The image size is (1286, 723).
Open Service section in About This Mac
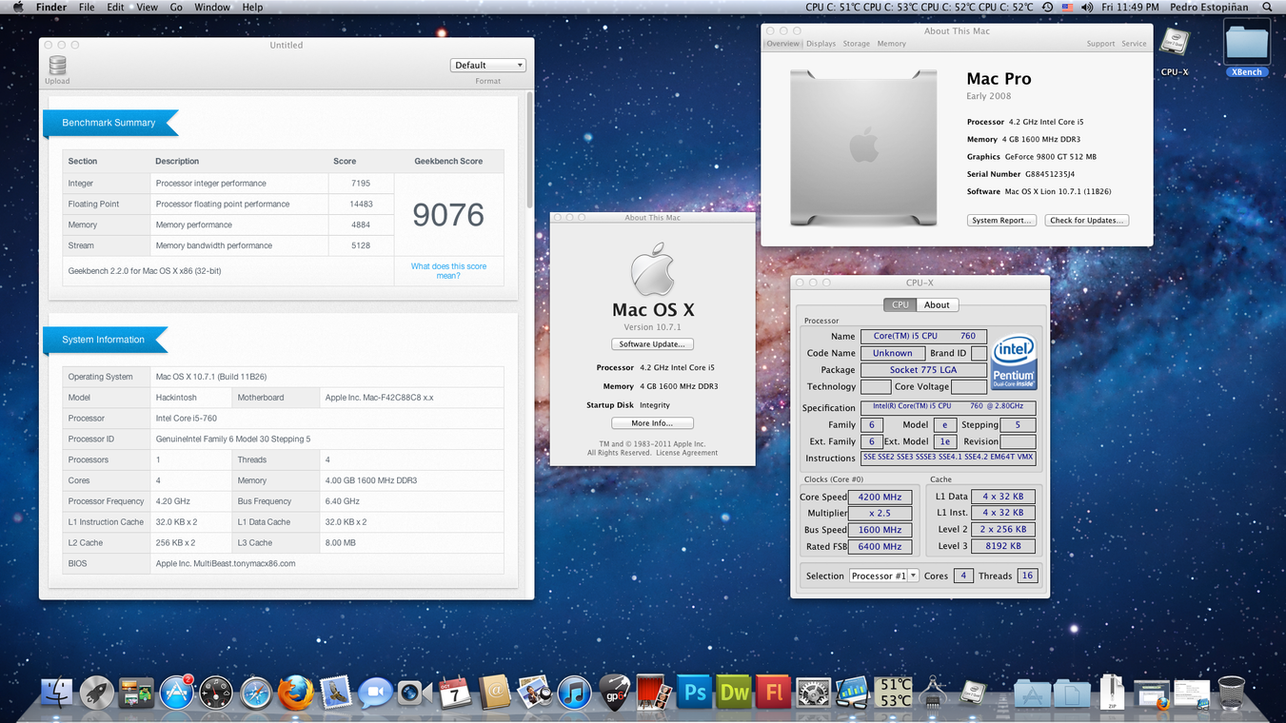(1134, 44)
